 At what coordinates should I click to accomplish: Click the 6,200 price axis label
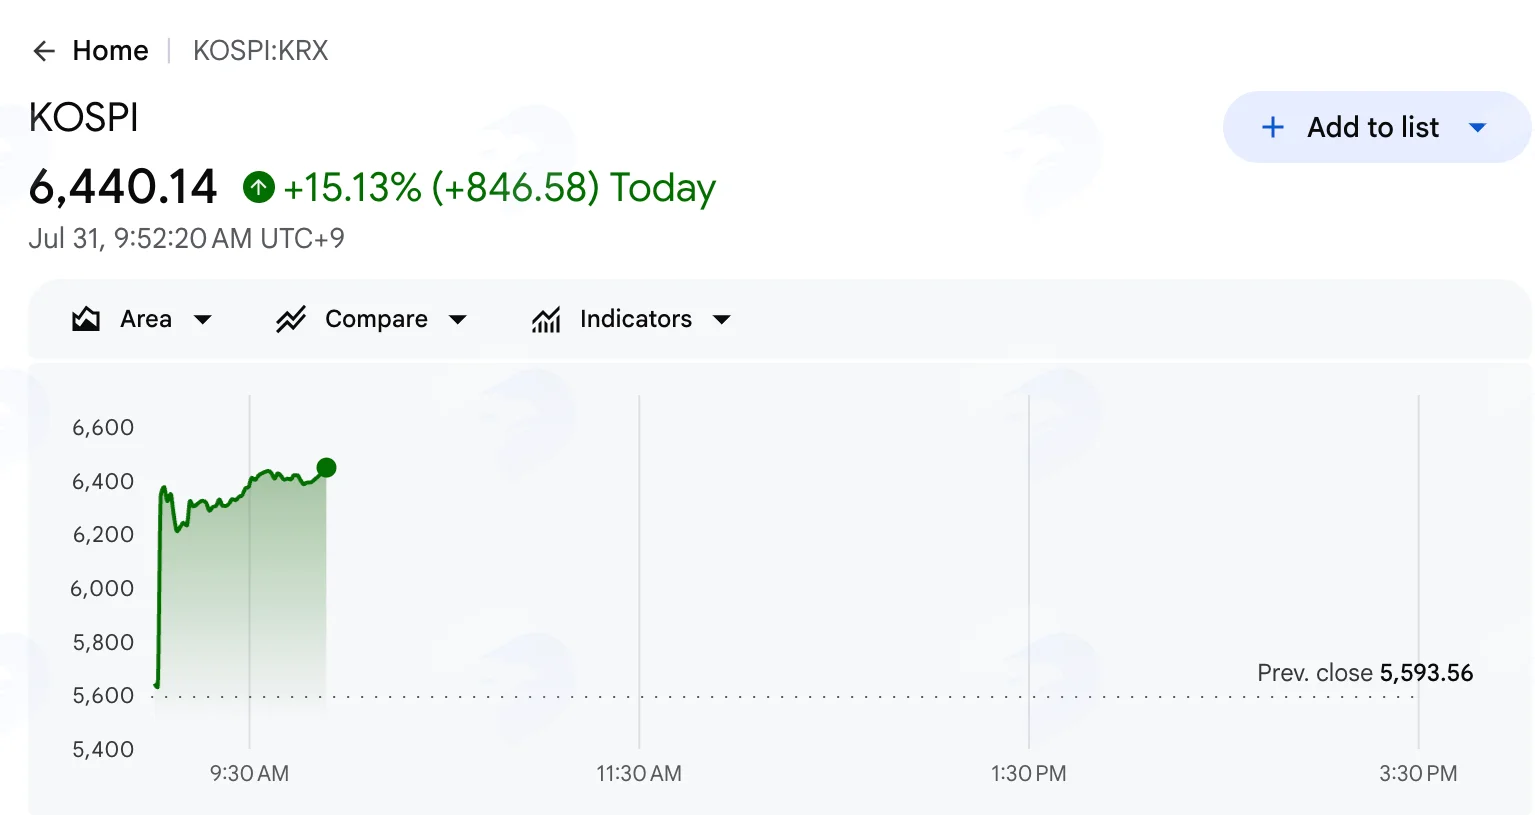[x=103, y=535]
